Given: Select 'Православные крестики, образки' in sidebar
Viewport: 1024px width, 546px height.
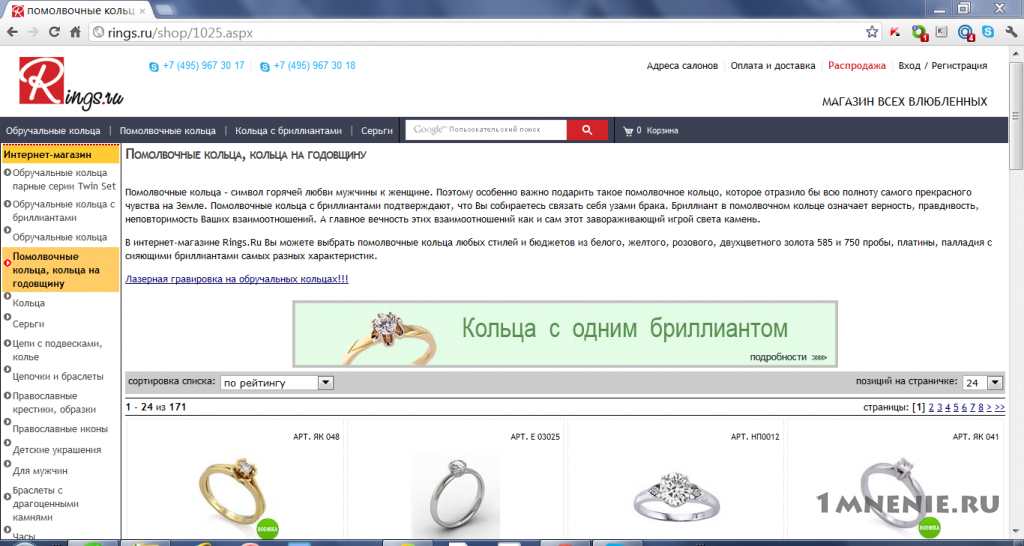Looking at the screenshot, I should [x=54, y=403].
